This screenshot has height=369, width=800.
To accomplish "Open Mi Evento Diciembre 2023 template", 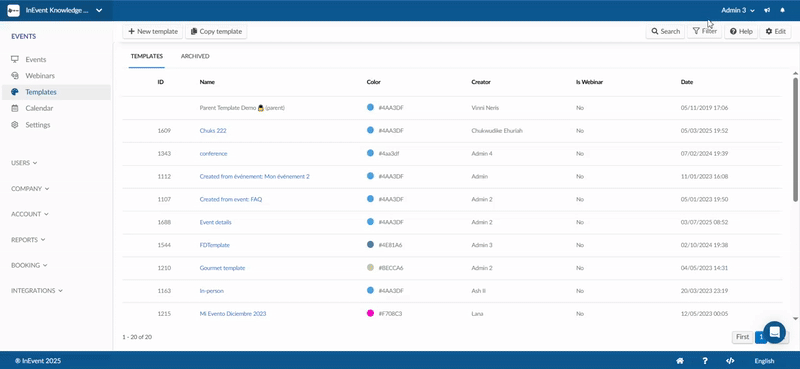I will (233, 314).
